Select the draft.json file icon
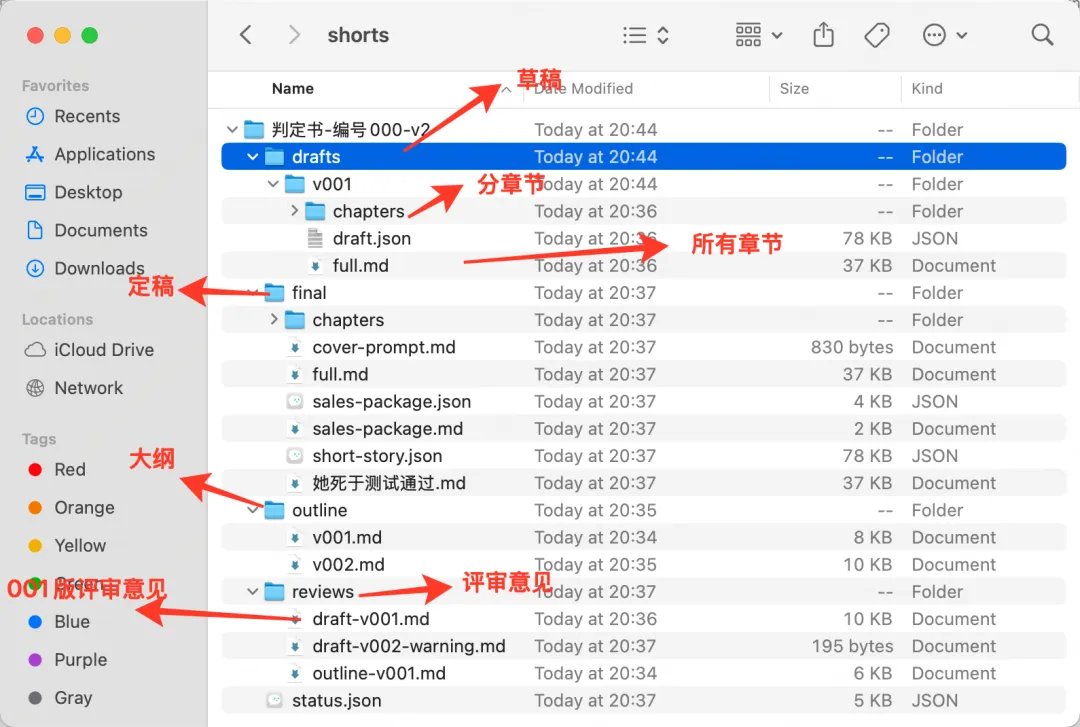This screenshot has height=727, width=1080. (315, 238)
